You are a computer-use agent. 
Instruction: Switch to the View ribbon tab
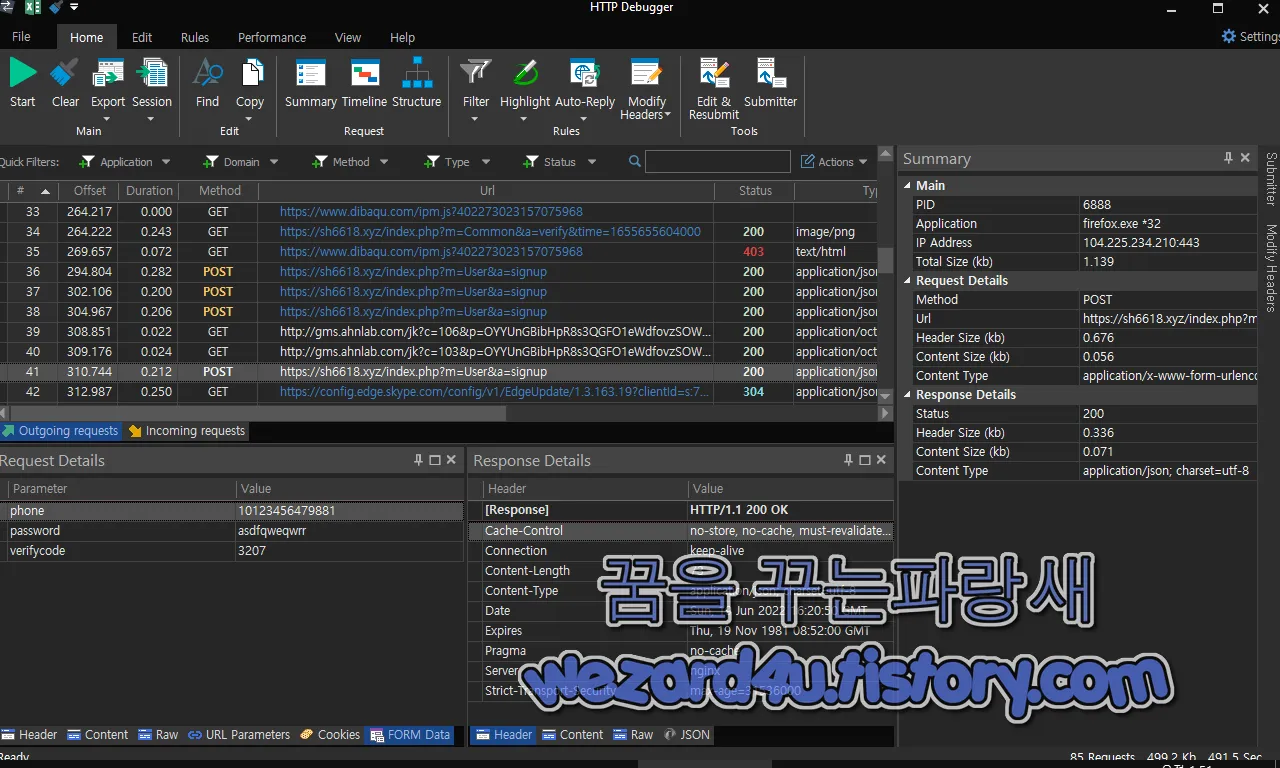348,37
